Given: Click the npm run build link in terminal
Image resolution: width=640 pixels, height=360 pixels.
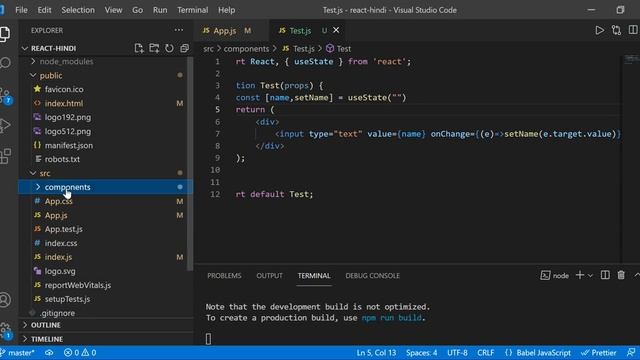Looking at the screenshot, I should pyautogui.click(x=392, y=318).
